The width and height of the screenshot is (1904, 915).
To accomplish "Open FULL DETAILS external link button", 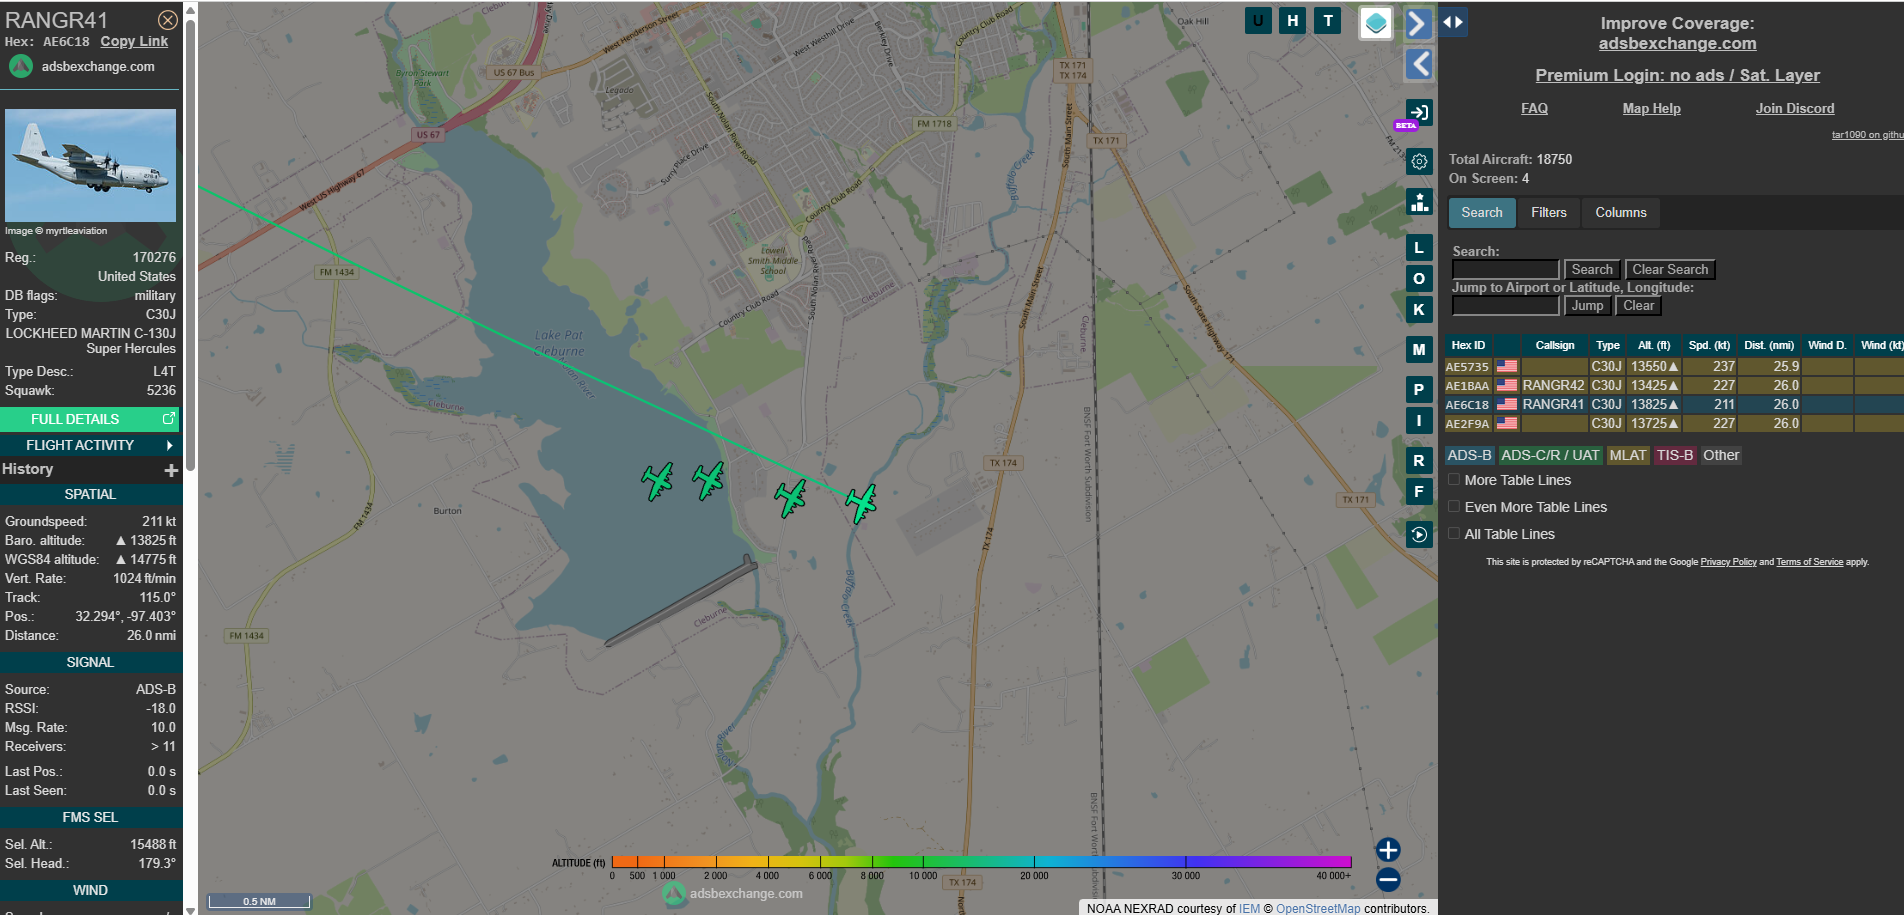I will click(x=90, y=419).
